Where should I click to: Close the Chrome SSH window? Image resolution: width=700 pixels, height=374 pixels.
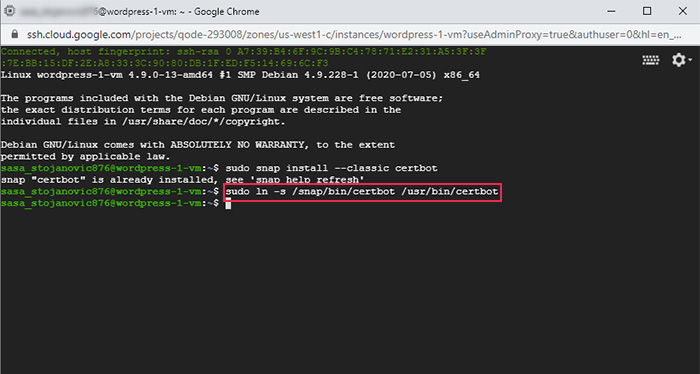(683, 11)
